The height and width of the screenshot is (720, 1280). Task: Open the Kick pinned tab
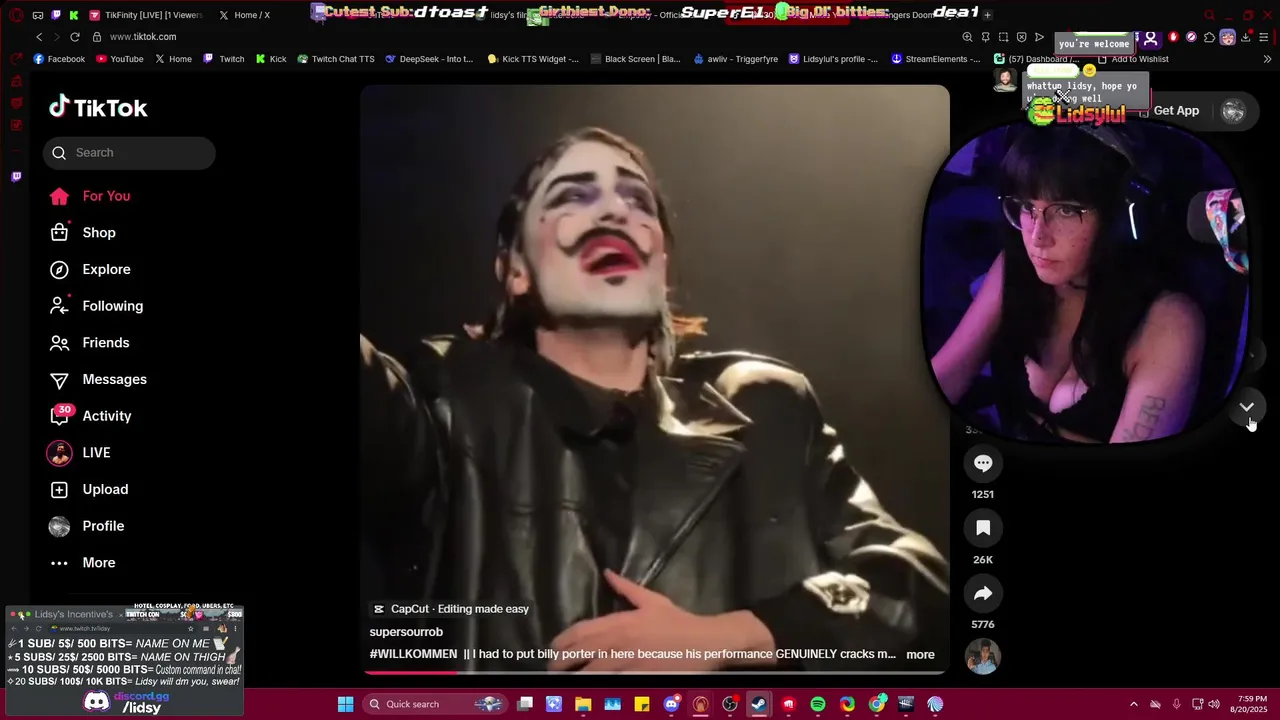click(x=74, y=15)
